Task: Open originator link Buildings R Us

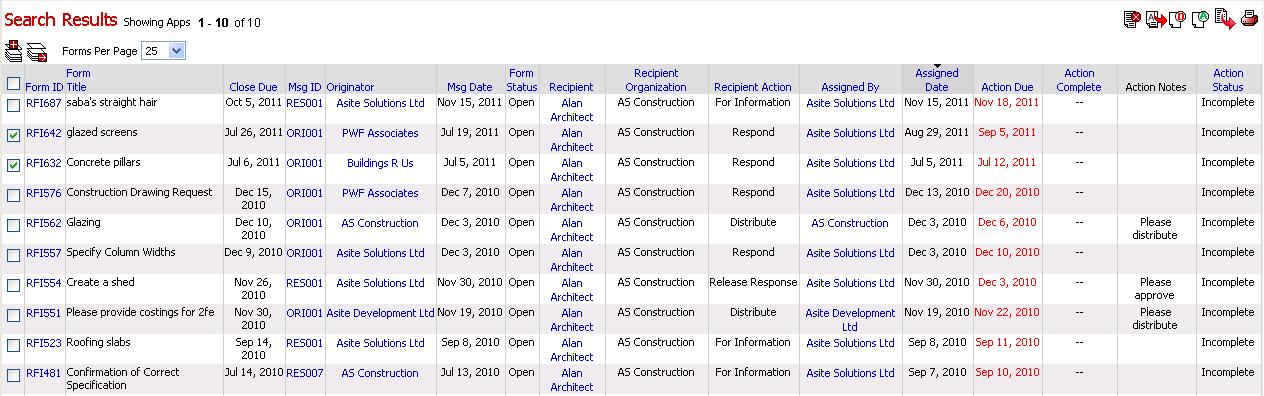Action: pyautogui.click(x=380, y=163)
